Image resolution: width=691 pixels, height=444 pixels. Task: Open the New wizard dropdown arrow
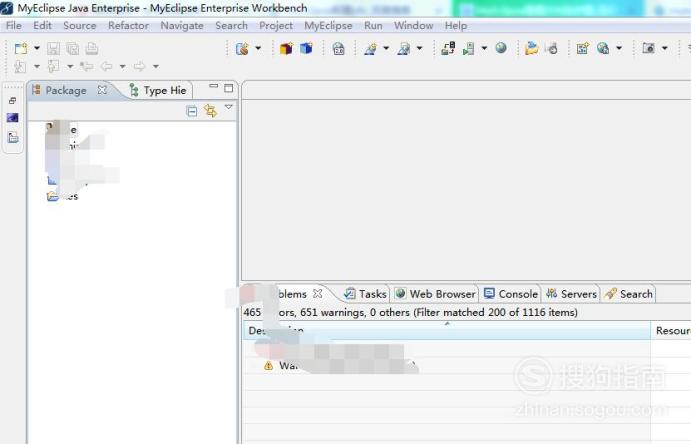tap(37, 48)
